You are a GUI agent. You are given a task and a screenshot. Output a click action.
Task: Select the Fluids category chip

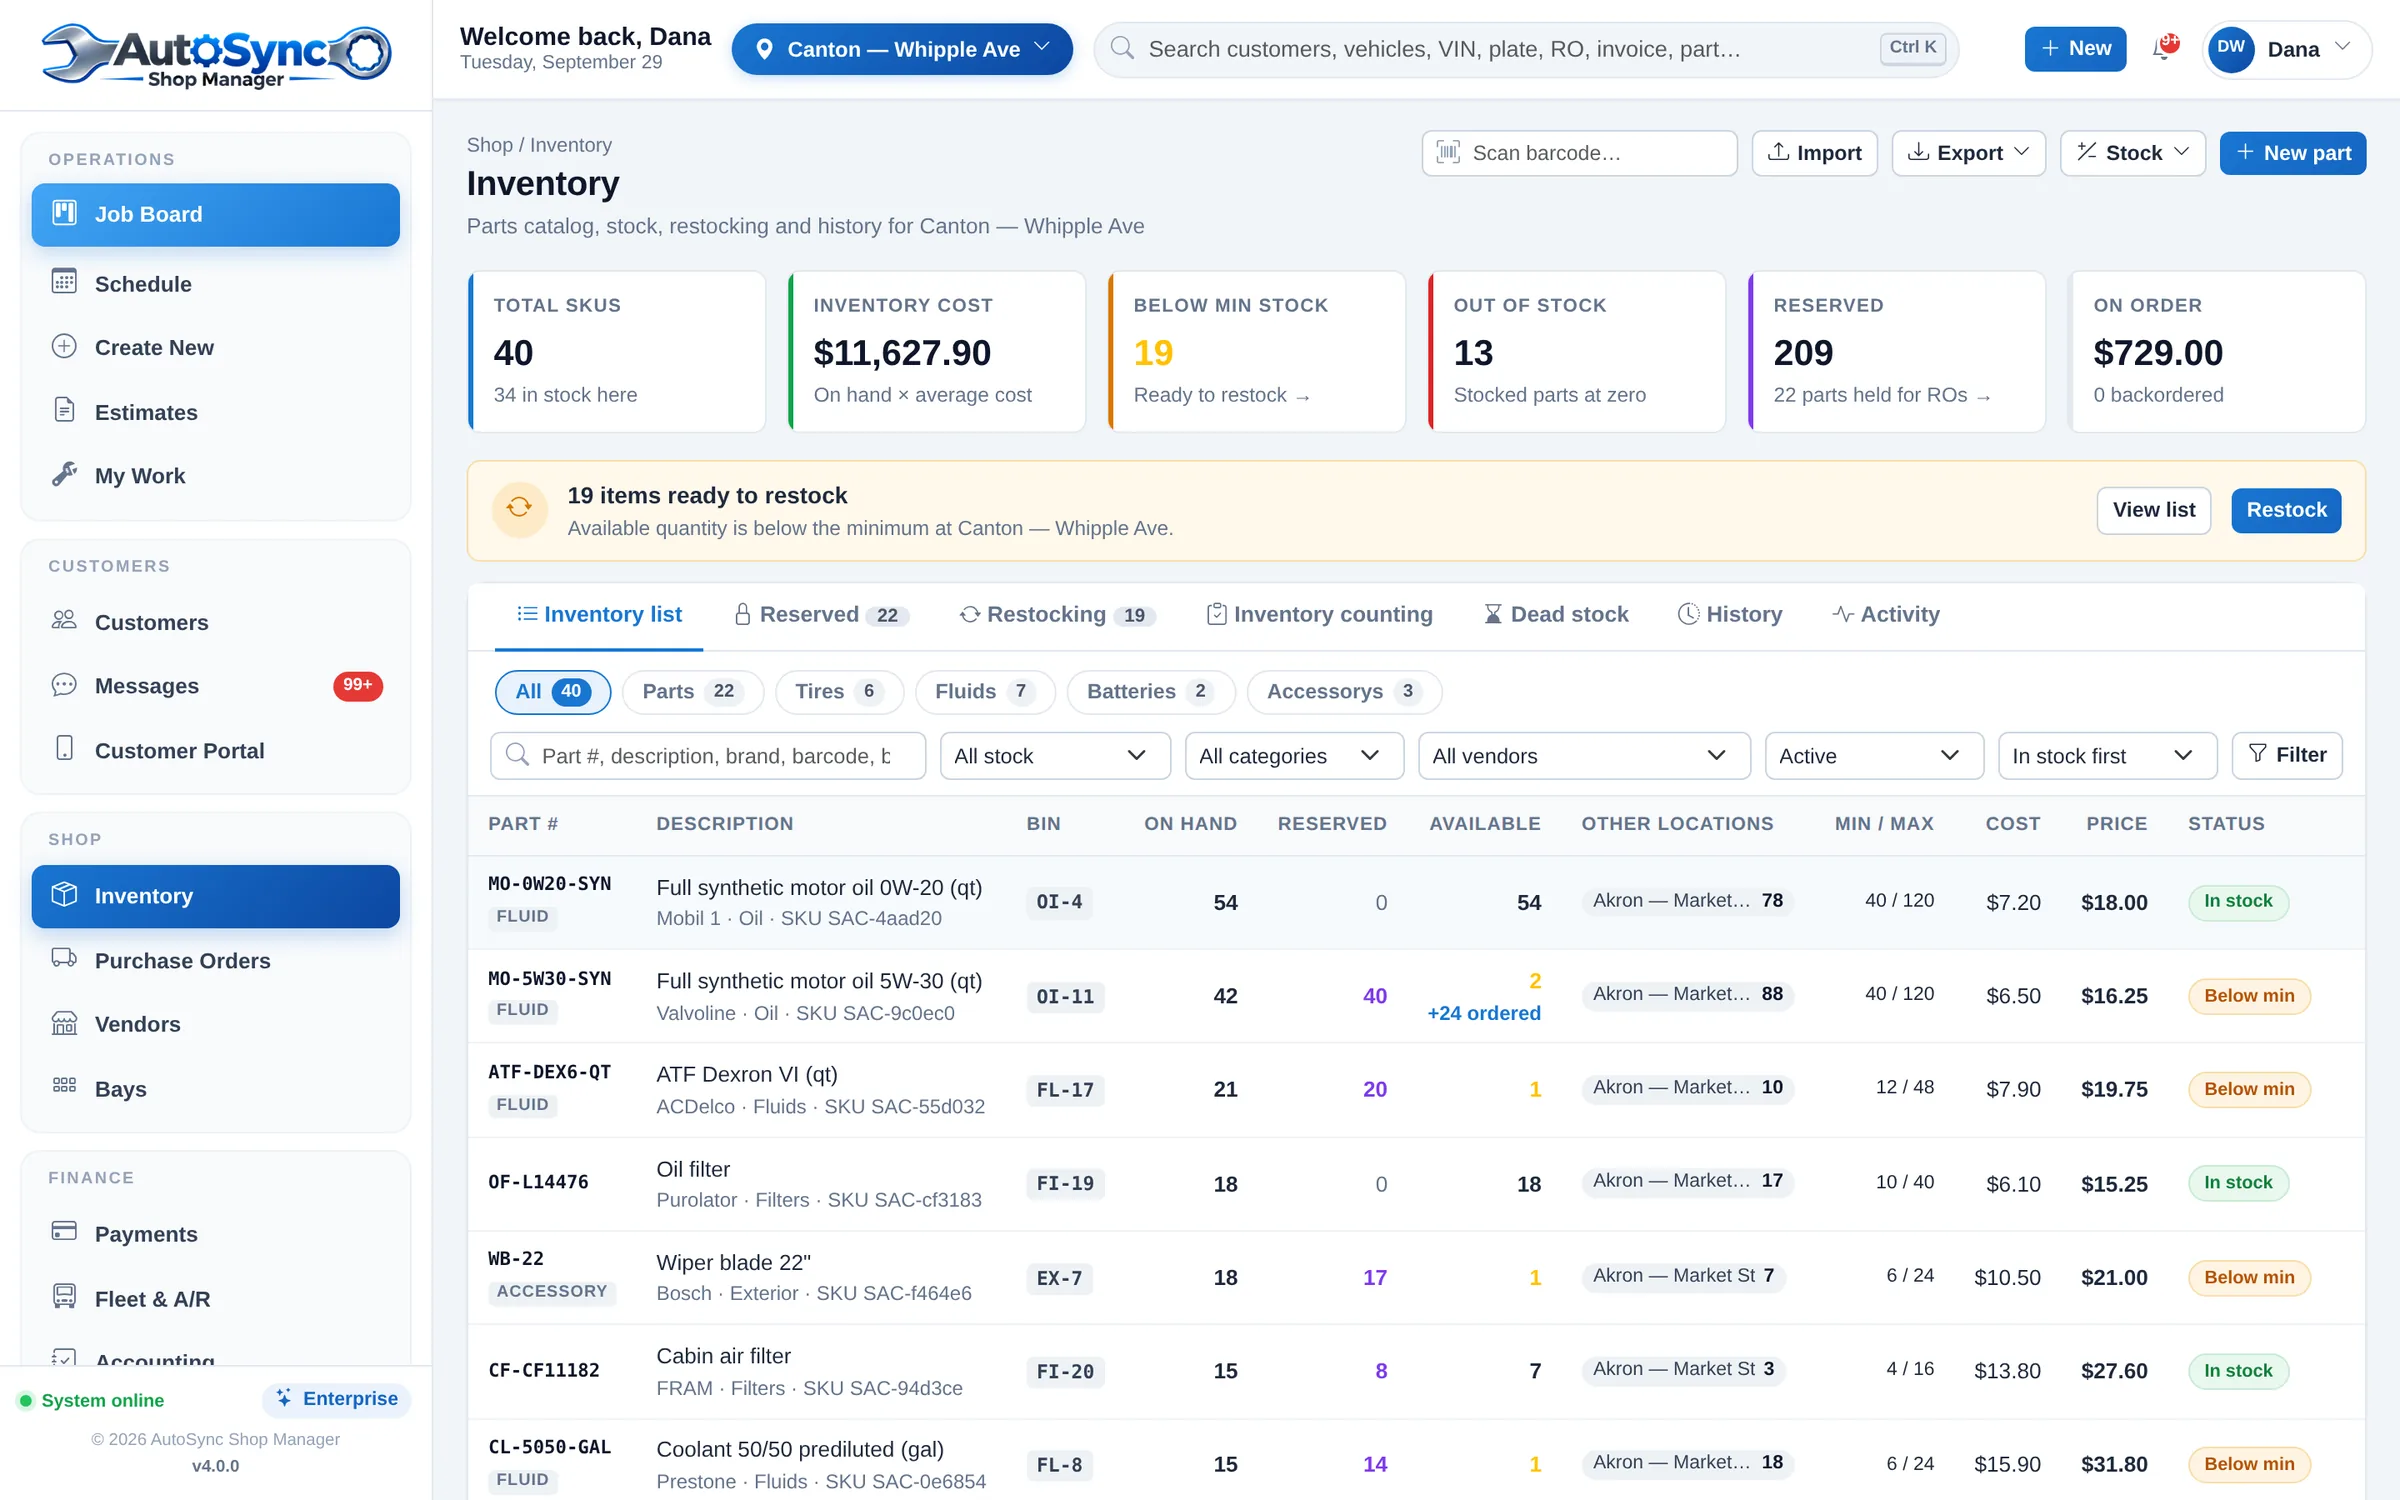985,692
